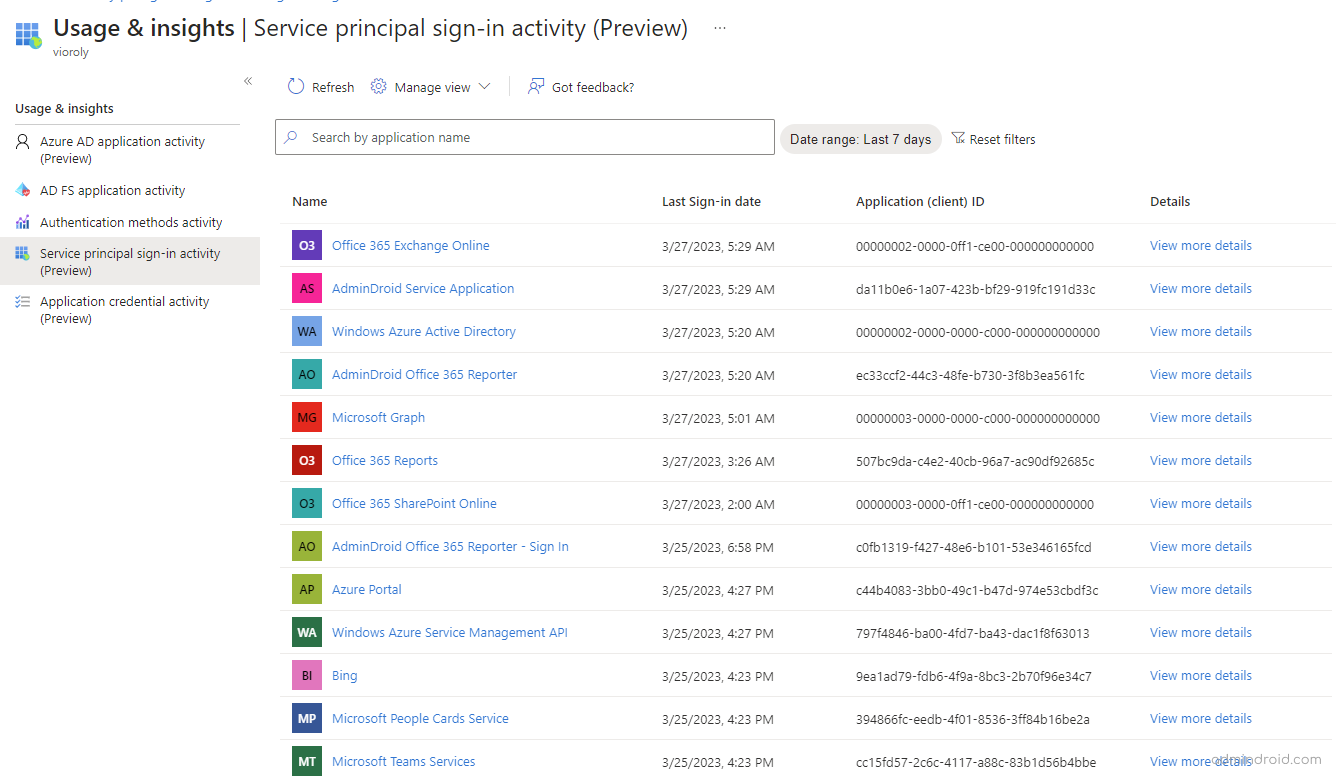
Task: Click the Manage view gear icon
Action: tap(378, 87)
